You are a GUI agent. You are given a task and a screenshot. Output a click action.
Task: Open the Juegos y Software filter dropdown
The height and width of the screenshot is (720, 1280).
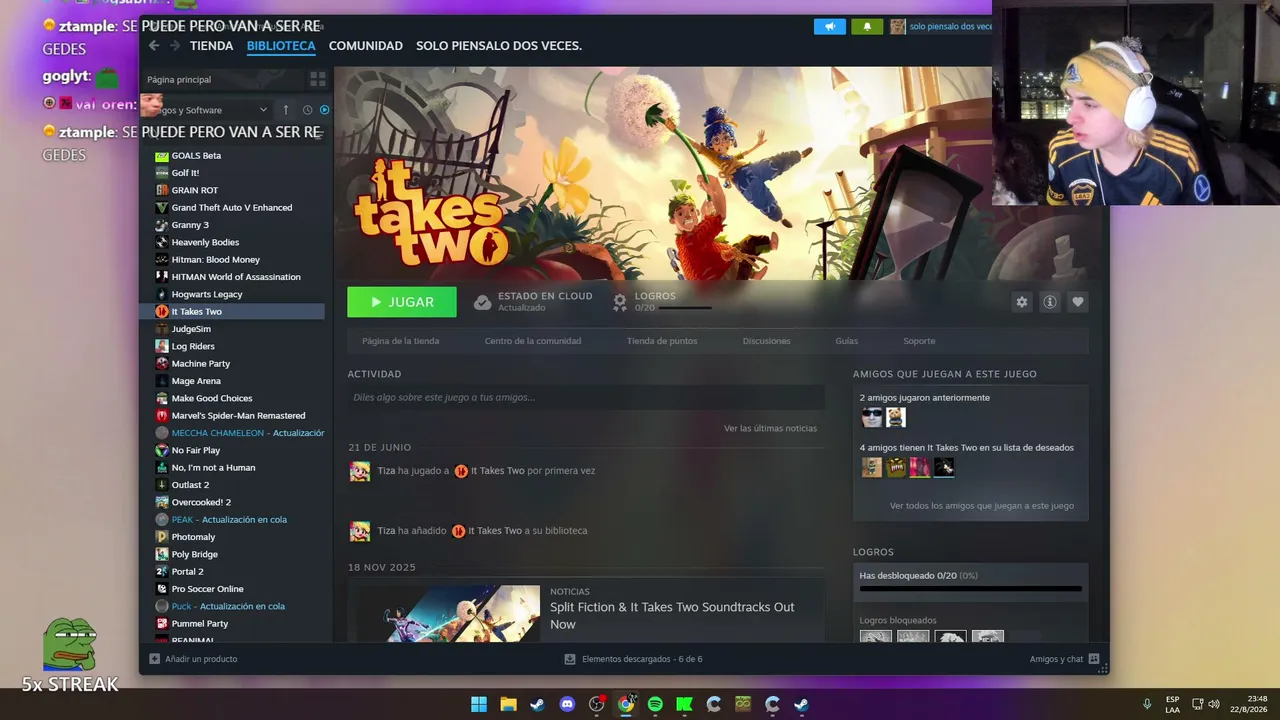[x=206, y=110]
